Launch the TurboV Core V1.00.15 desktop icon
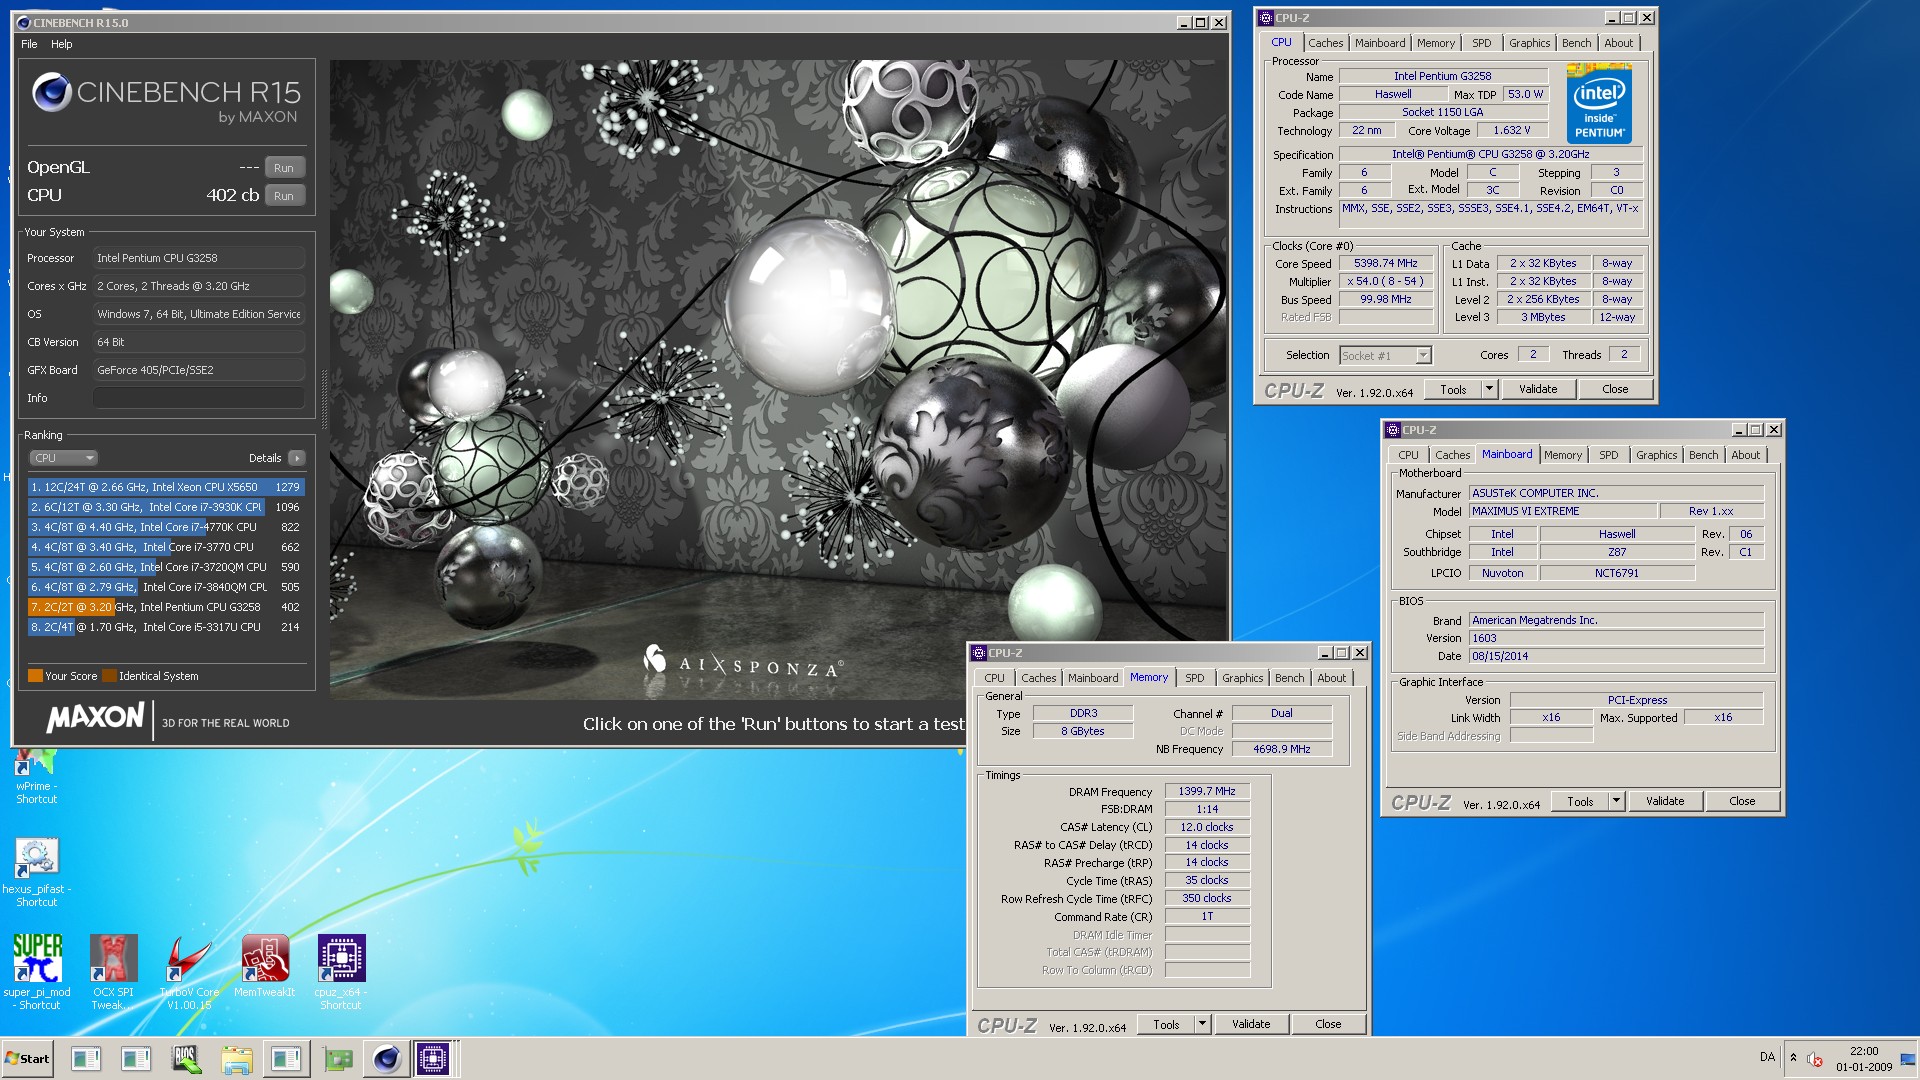Image resolution: width=1920 pixels, height=1080 pixels. 189,971
